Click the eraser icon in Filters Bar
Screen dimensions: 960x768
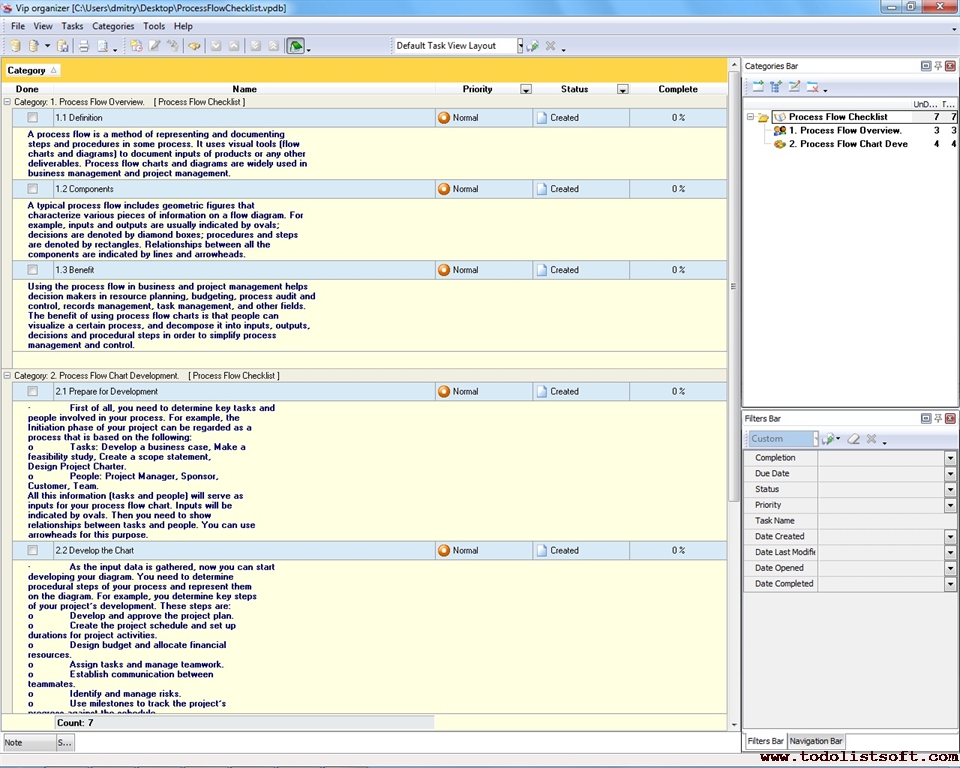[x=853, y=439]
